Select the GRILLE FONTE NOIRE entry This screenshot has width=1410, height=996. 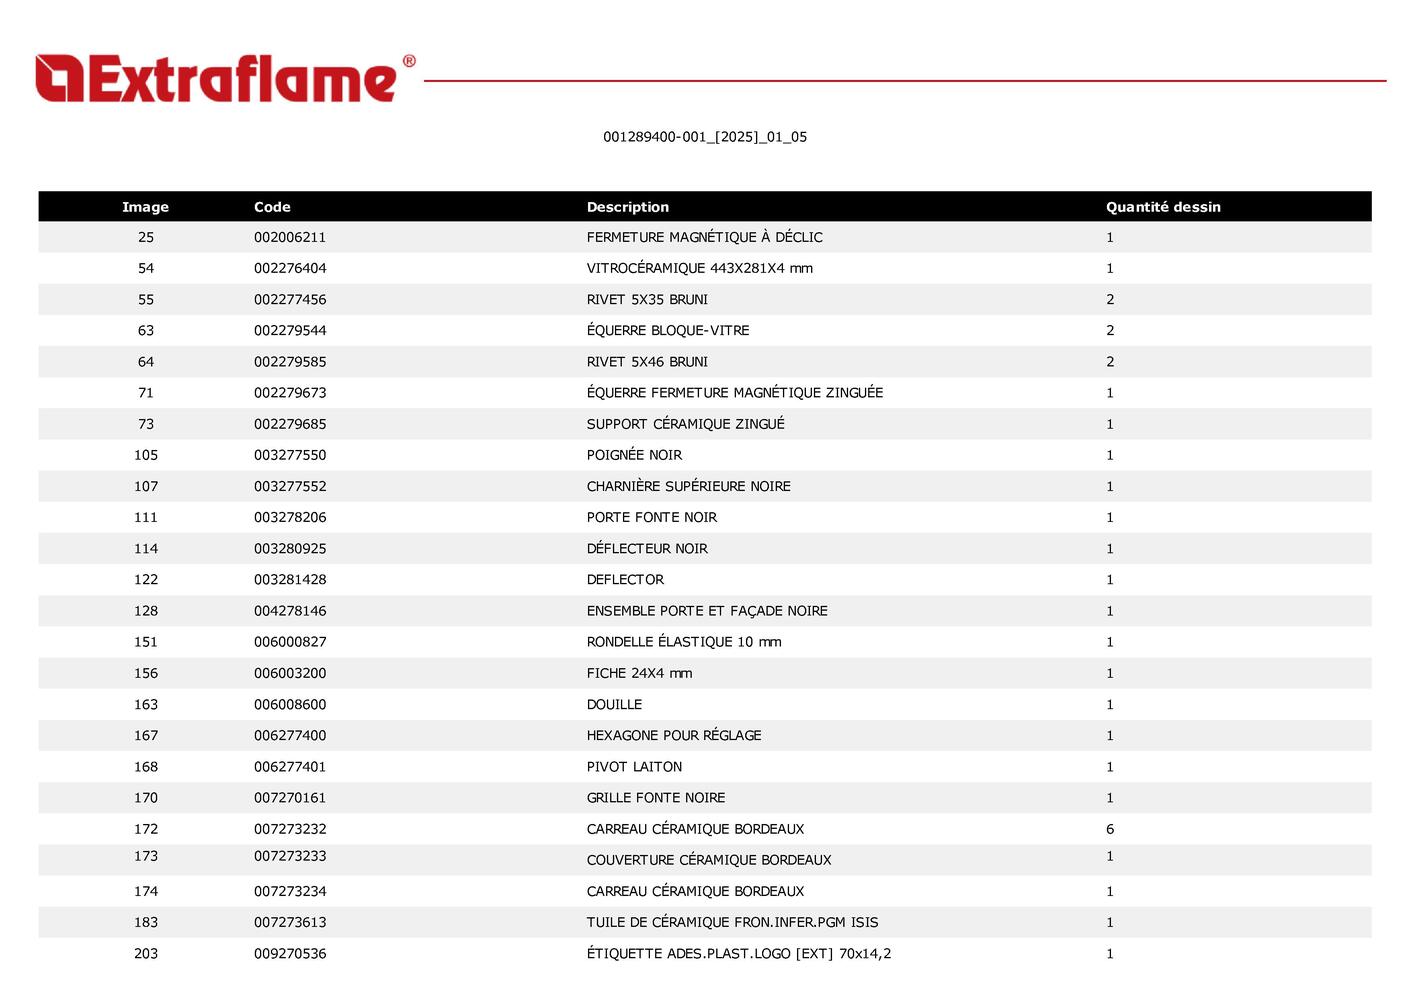click(x=655, y=798)
